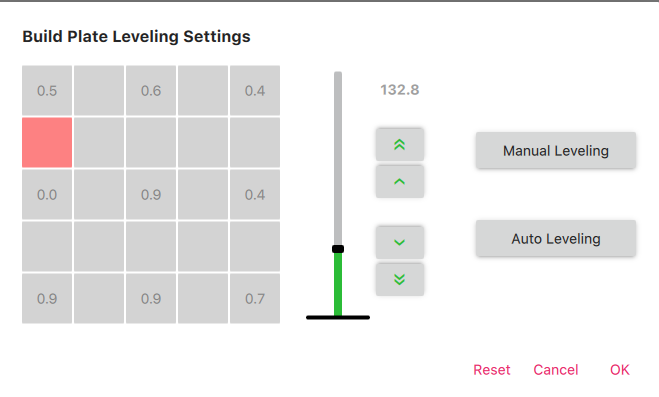
Task: Click the double up arrow button
Action: (400, 145)
